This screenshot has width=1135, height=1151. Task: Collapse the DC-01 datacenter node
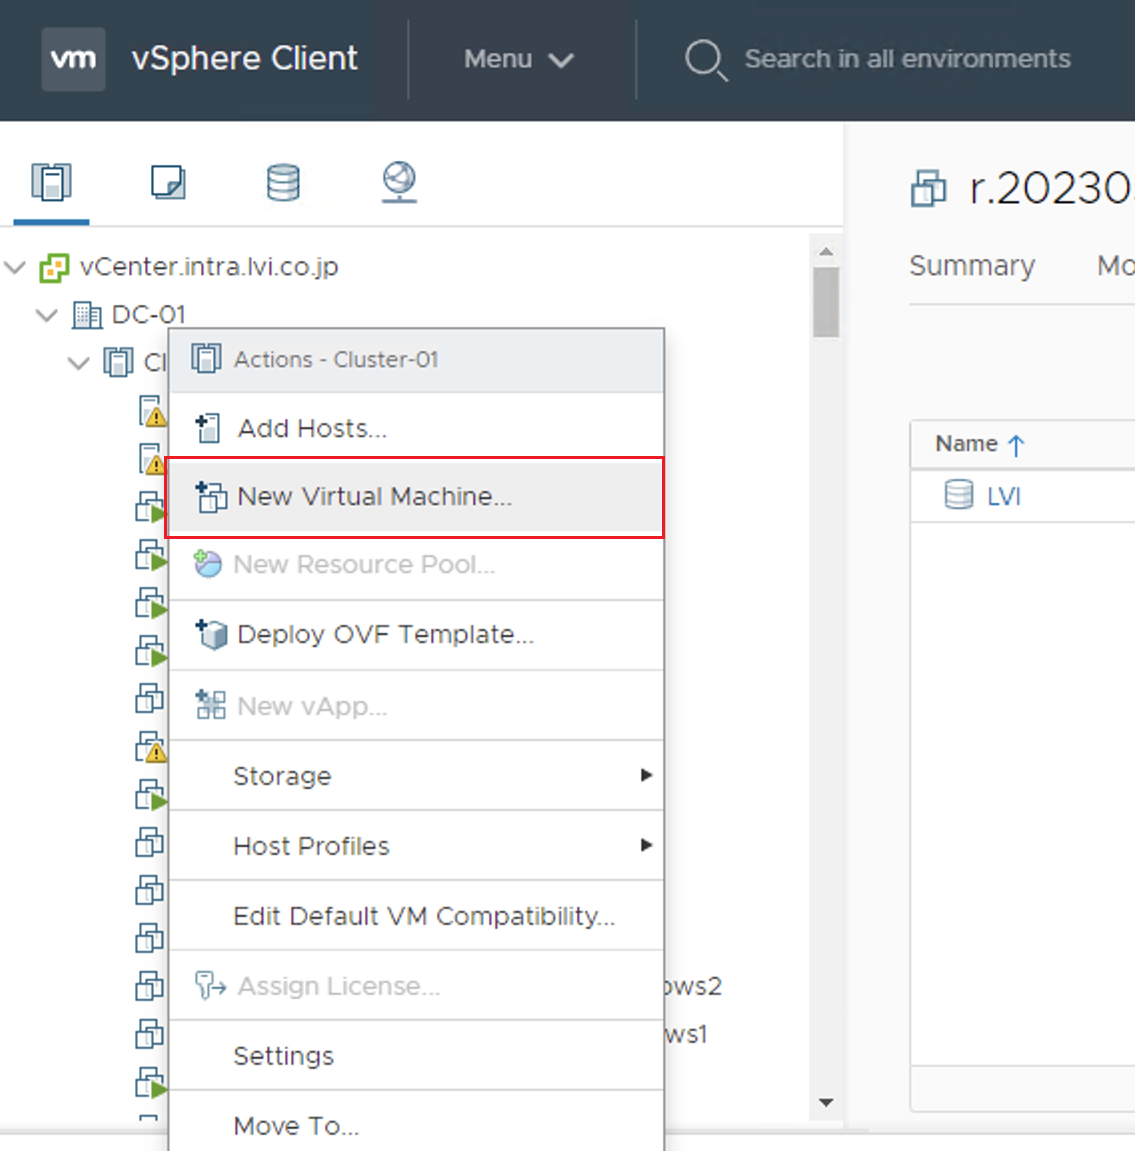47,316
